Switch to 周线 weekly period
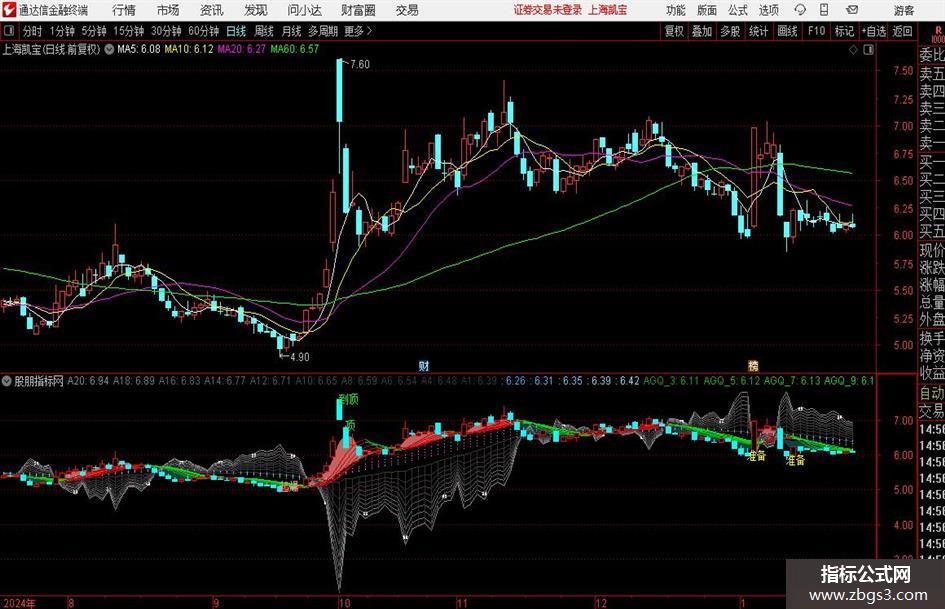Screen dimensions: 945x609 264,31
